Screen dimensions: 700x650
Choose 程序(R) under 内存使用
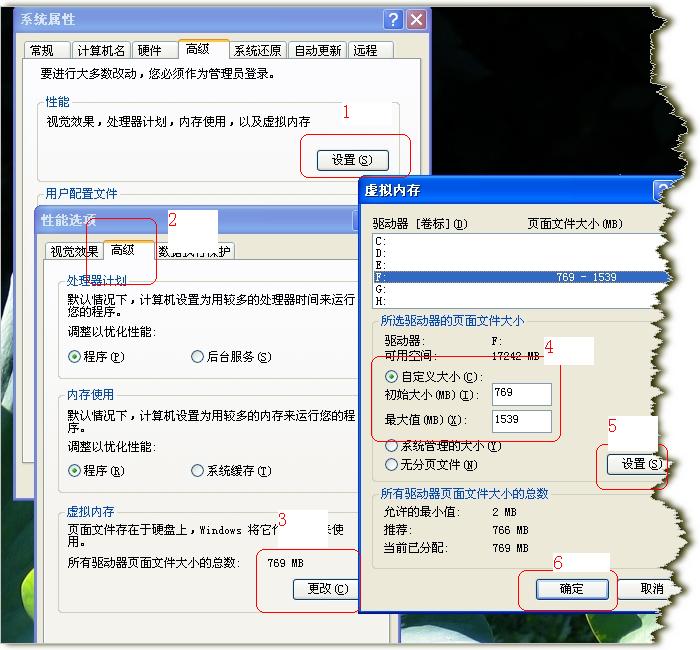pyautogui.click(x=96, y=471)
